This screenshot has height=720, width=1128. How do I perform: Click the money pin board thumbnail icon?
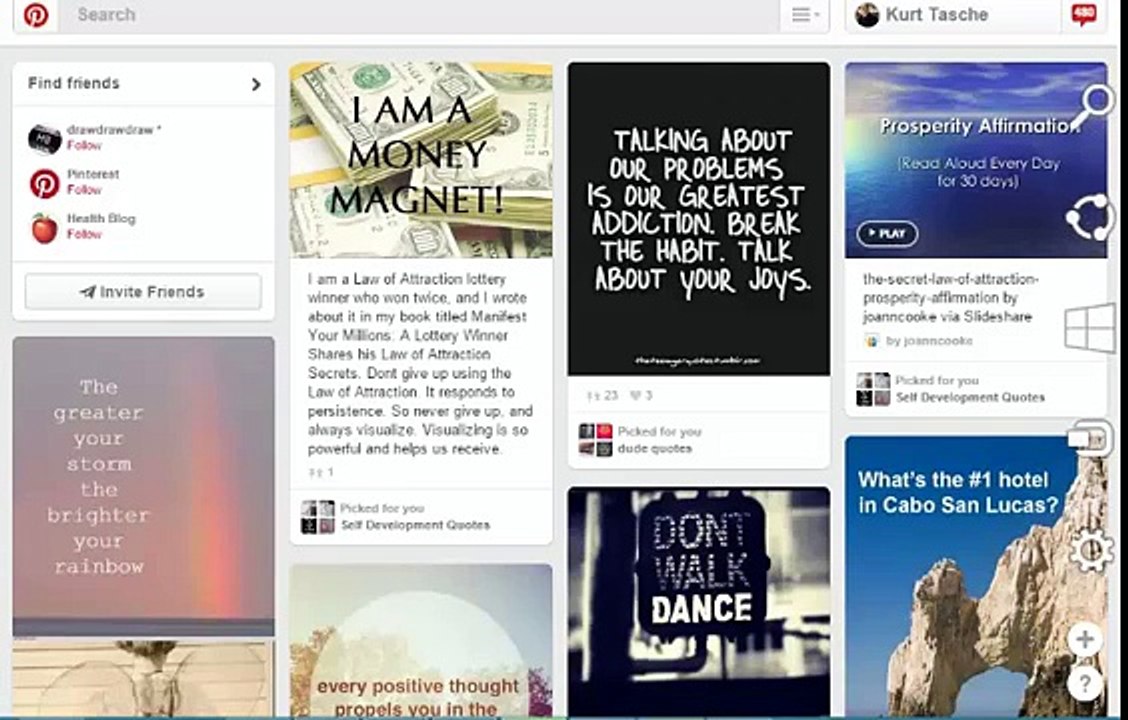(318, 517)
